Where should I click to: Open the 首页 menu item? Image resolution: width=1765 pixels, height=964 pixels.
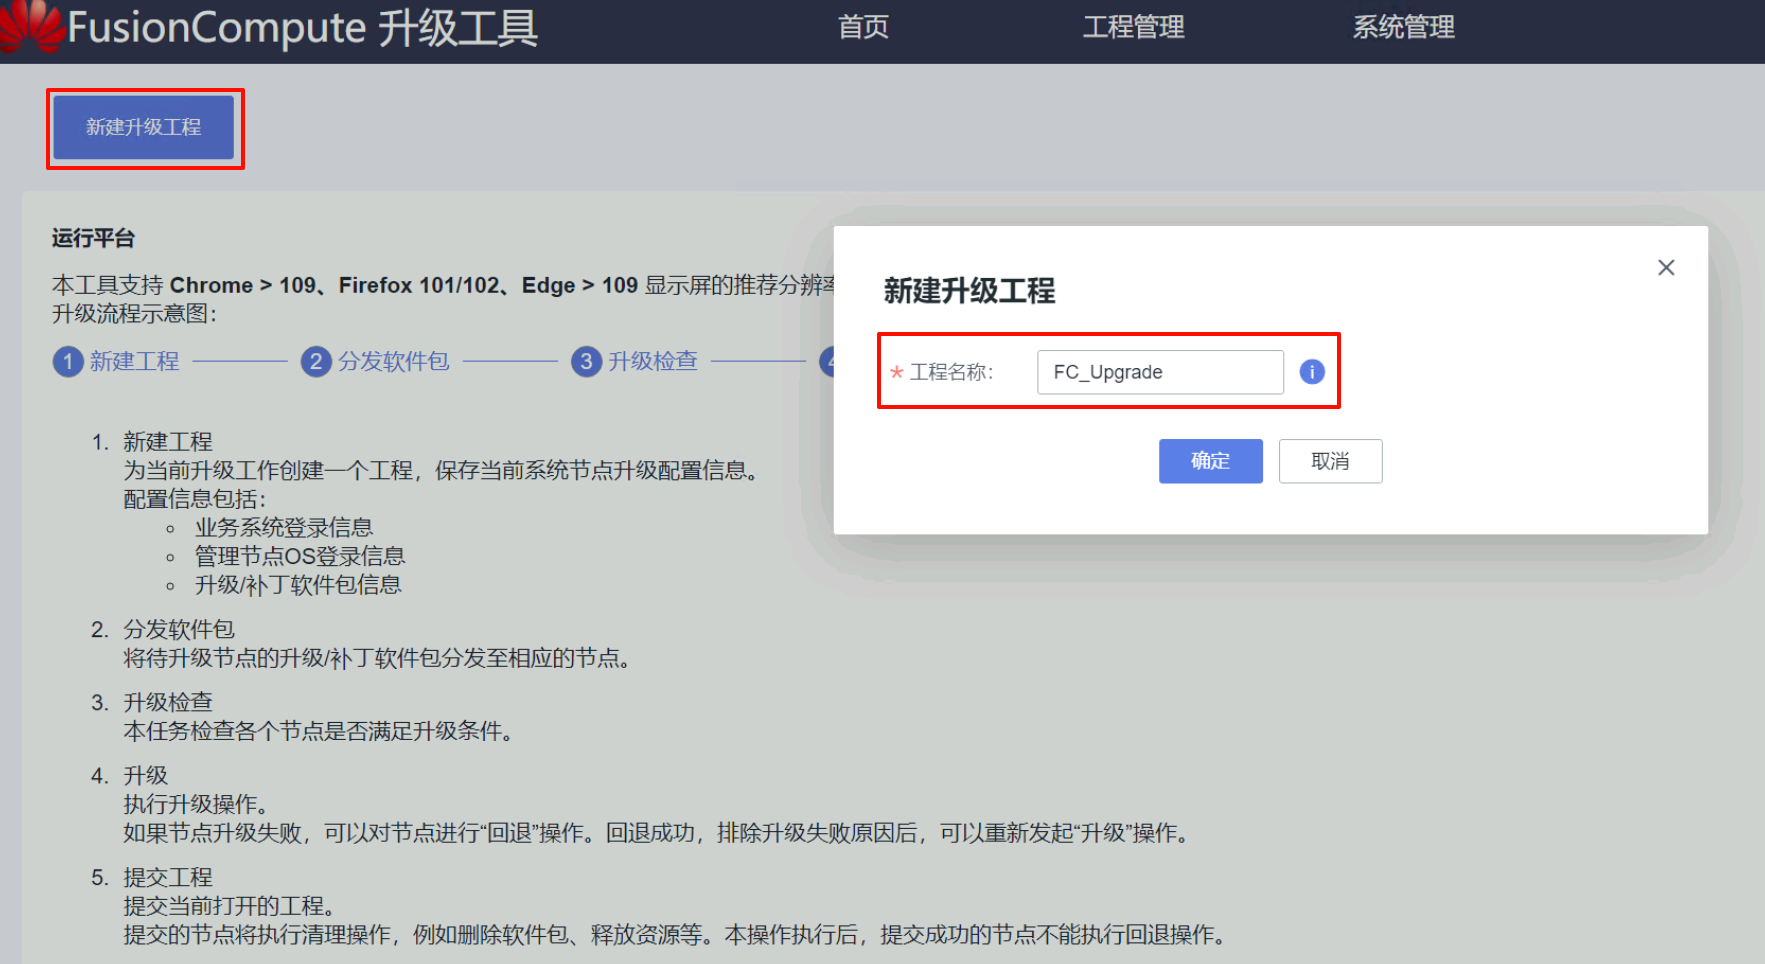[862, 27]
